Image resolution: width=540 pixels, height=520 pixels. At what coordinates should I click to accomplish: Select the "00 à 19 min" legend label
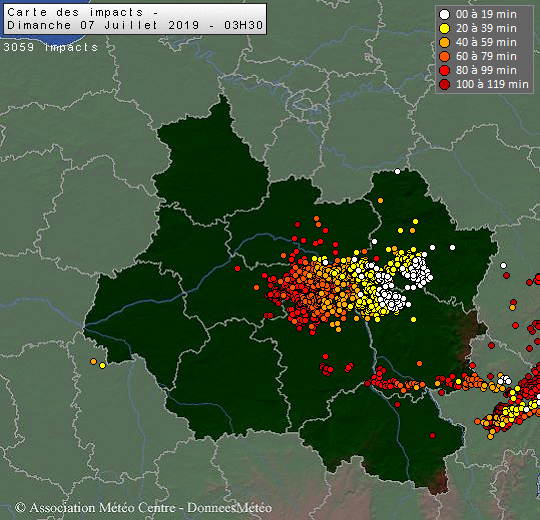[486, 14]
